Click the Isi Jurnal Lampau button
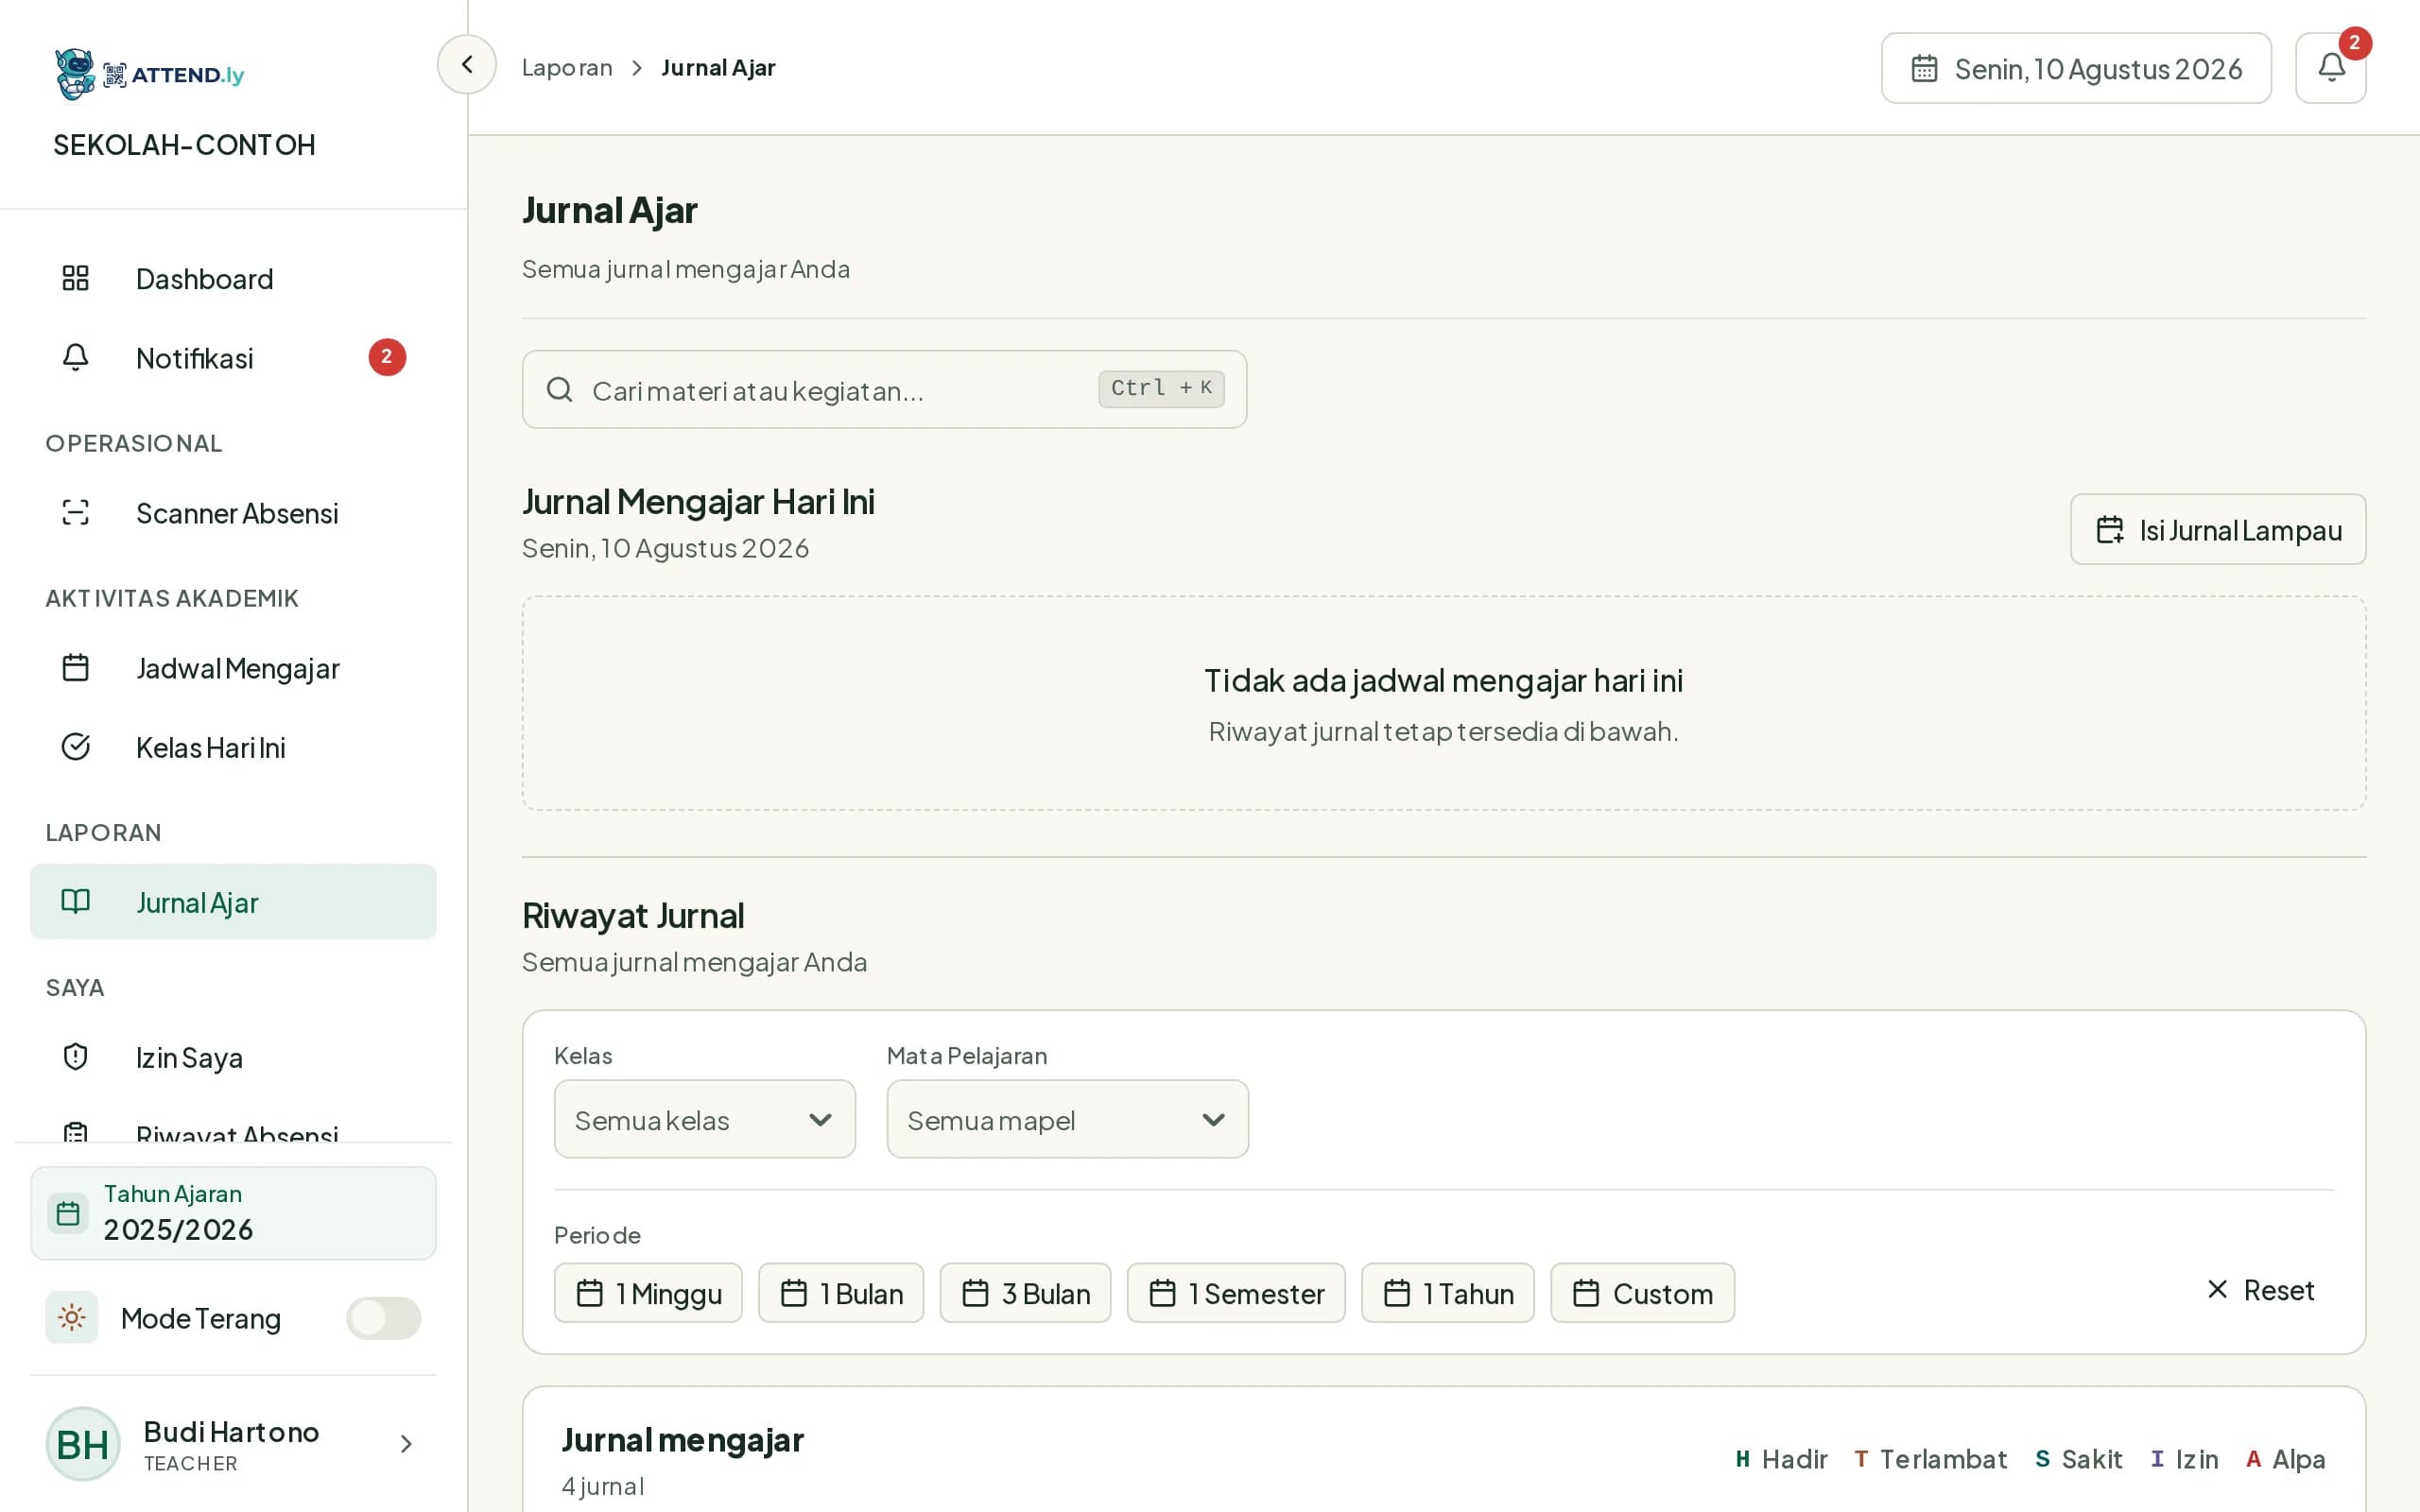 (2217, 529)
